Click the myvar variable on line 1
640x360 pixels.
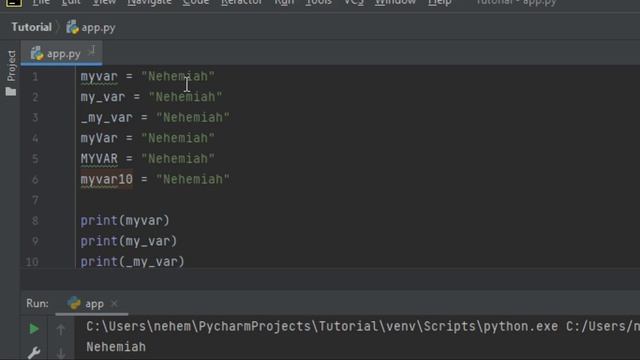(x=99, y=76)
